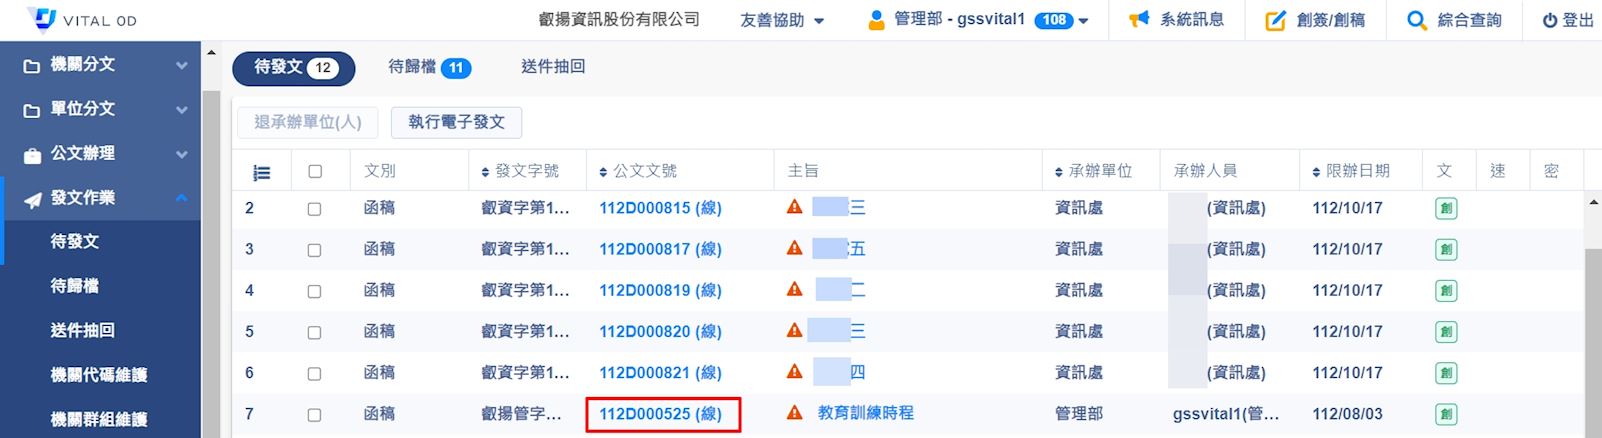Switch to the 送件抽回 tab

[553, 67]
